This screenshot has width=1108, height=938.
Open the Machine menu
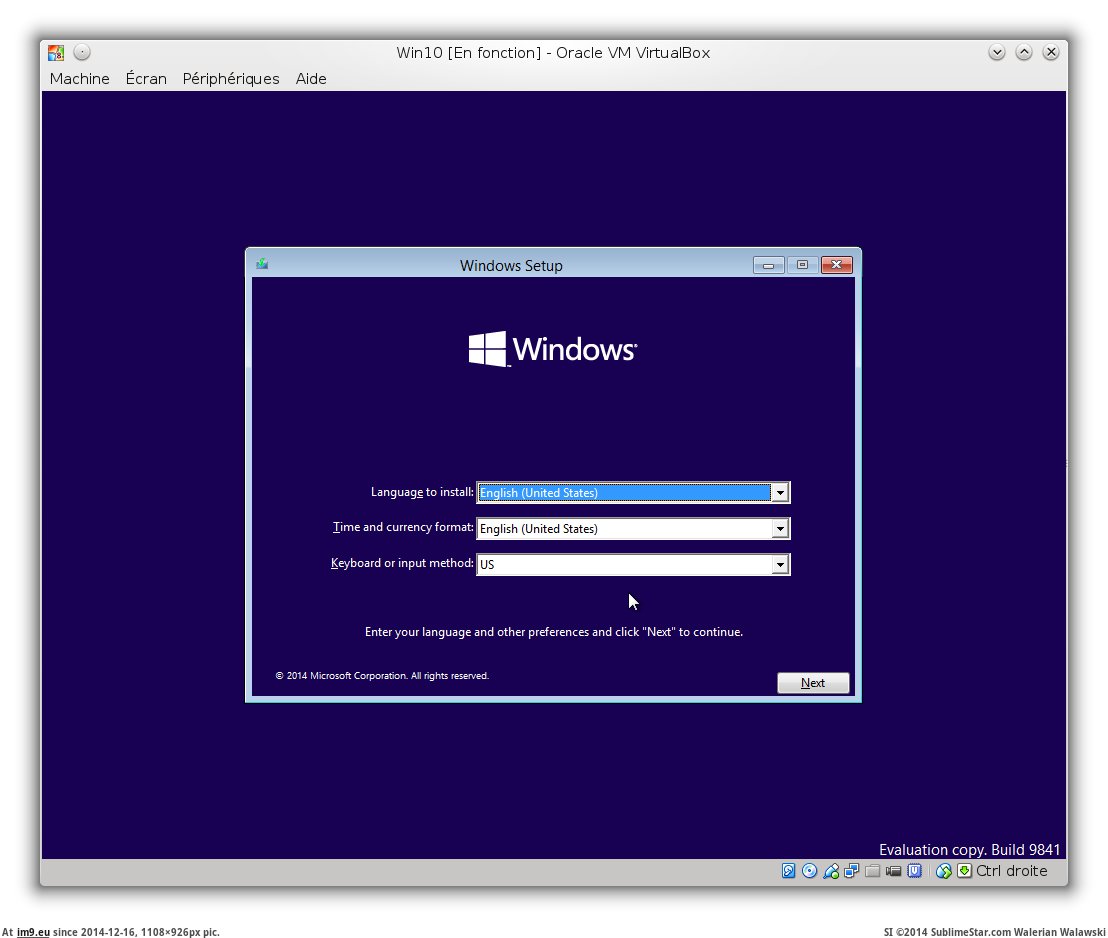pos(79,79)
